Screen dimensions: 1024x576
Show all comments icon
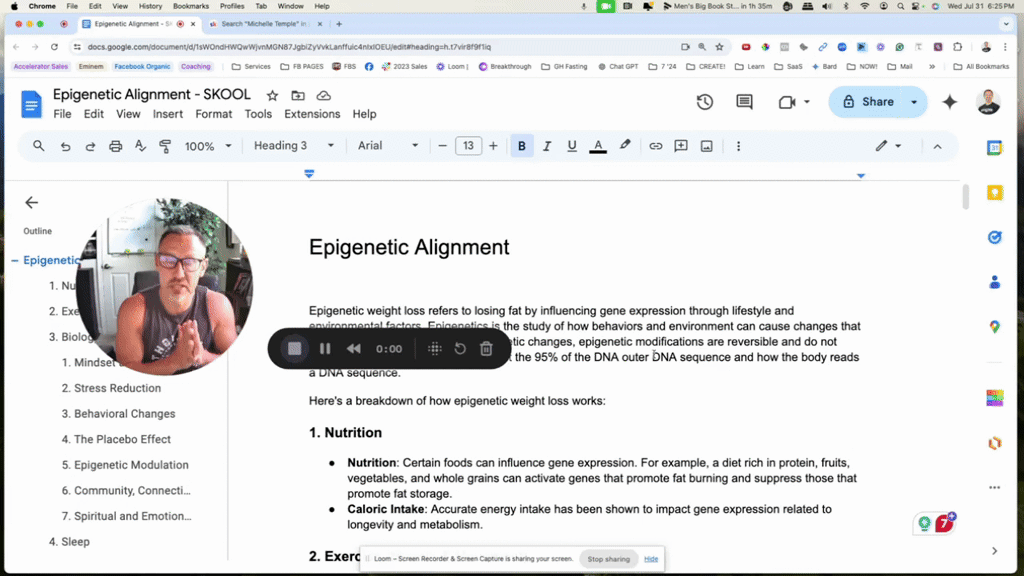coord(744,102)
